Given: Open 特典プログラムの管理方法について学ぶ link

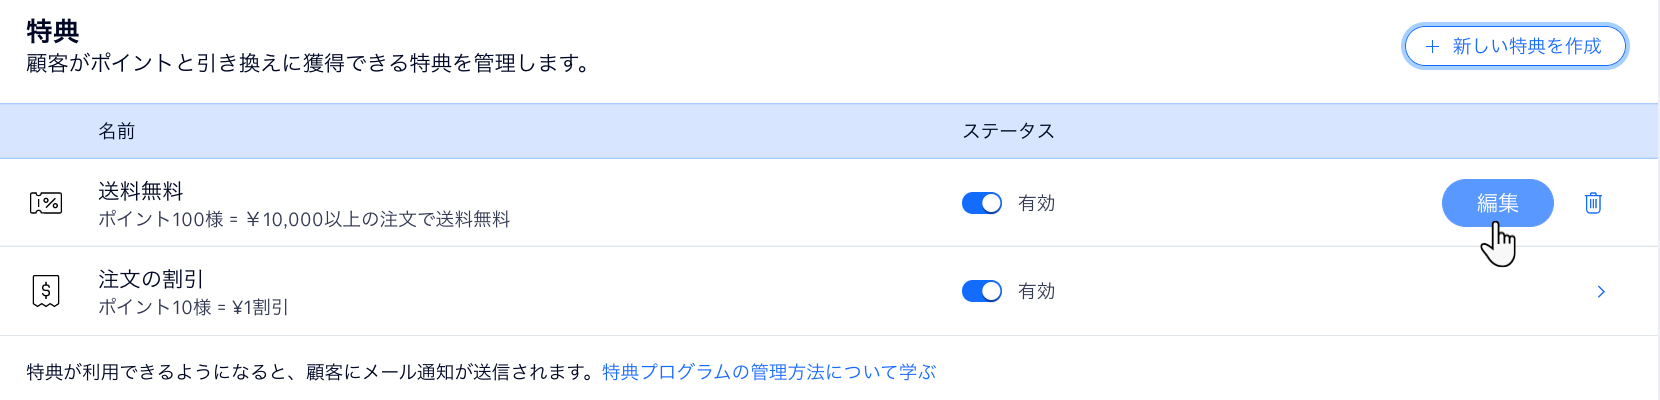Looking at the screenshot, I should [769, 372].
